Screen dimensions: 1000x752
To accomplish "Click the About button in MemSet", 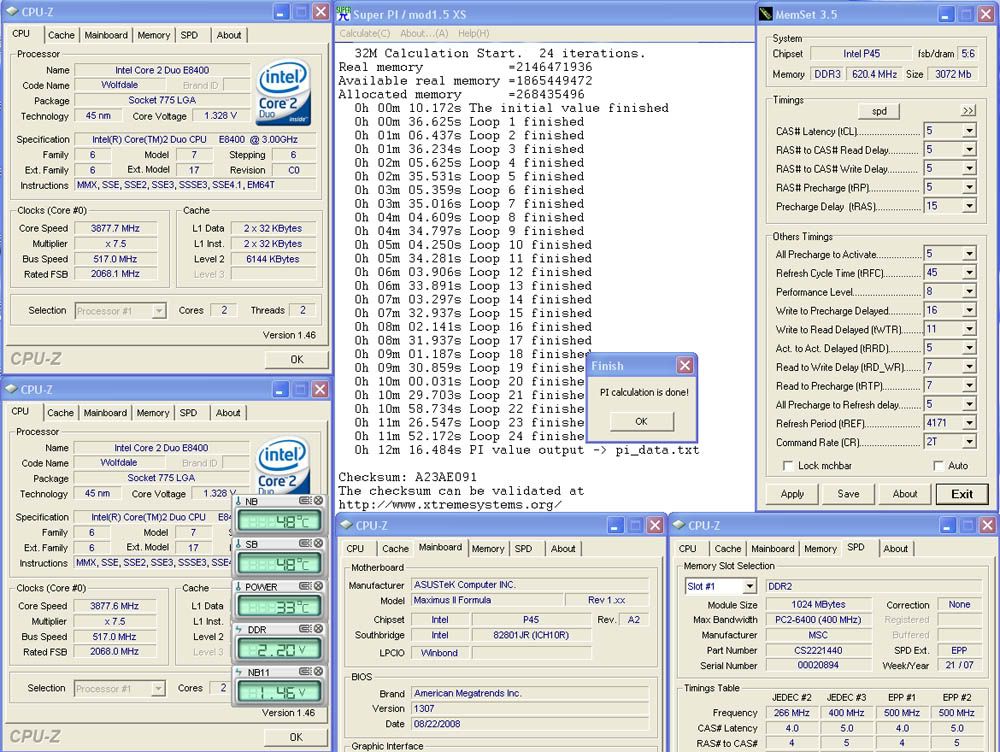I will point(905,494).
